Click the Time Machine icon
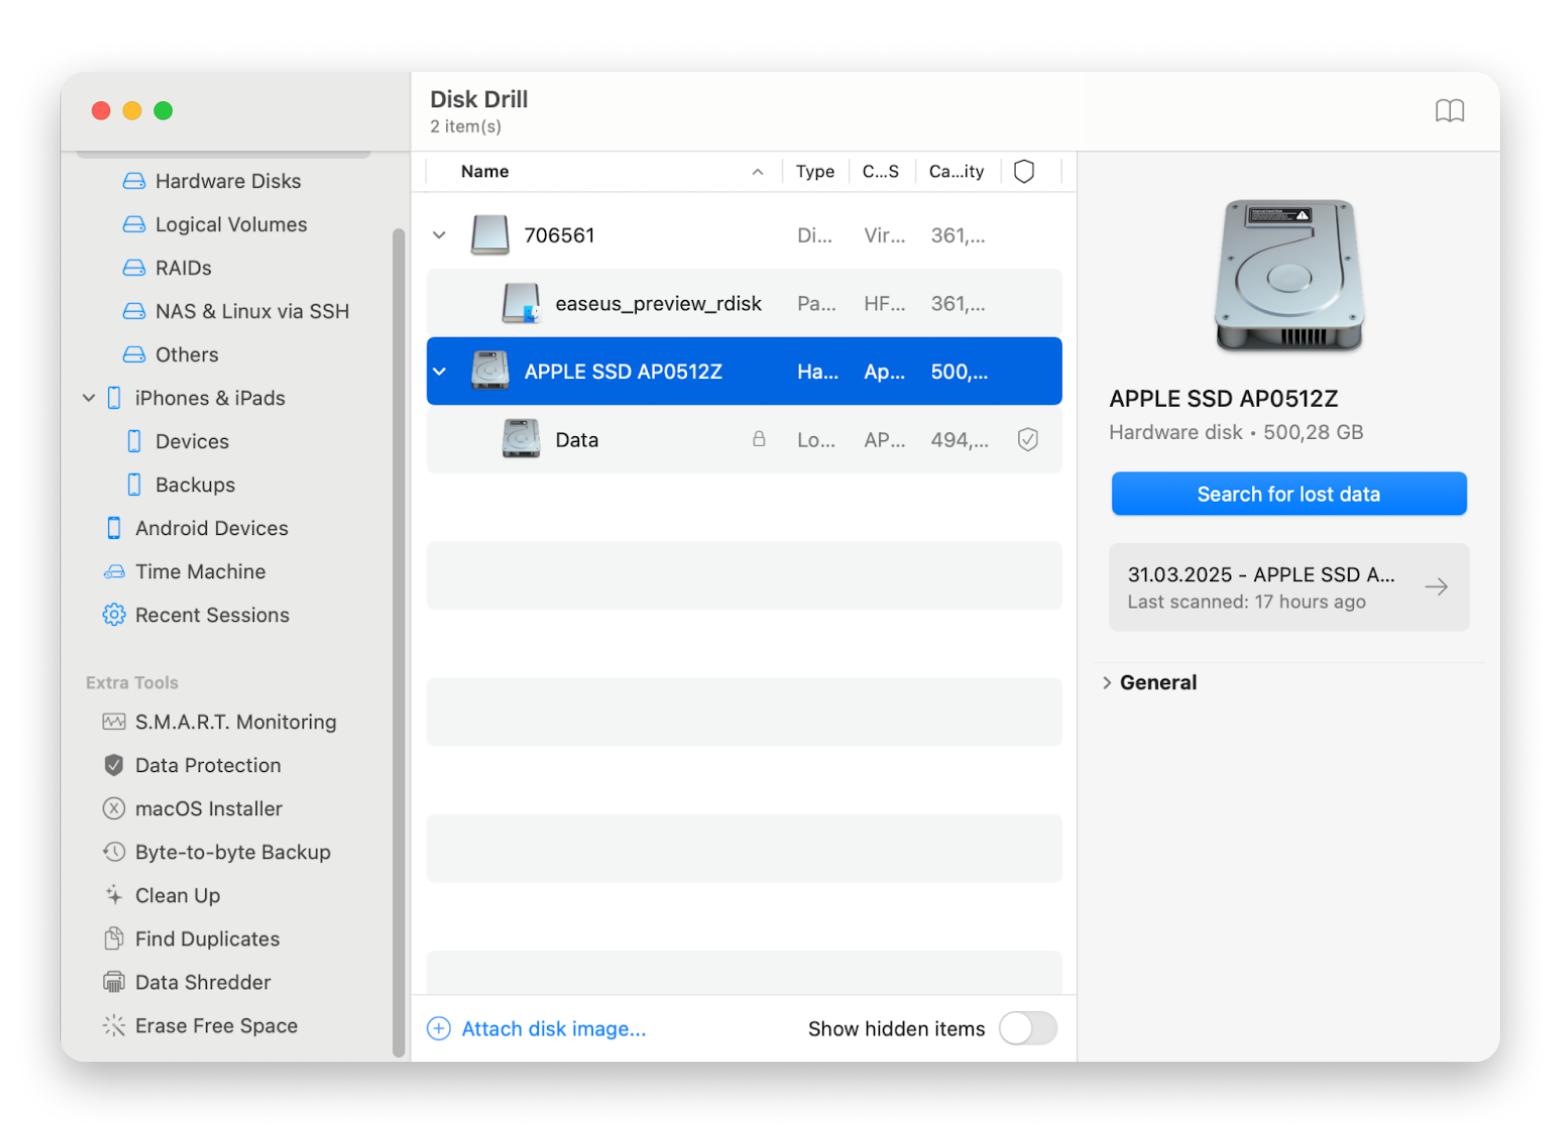This screenshot has width=1560, height=1142. 114,572
